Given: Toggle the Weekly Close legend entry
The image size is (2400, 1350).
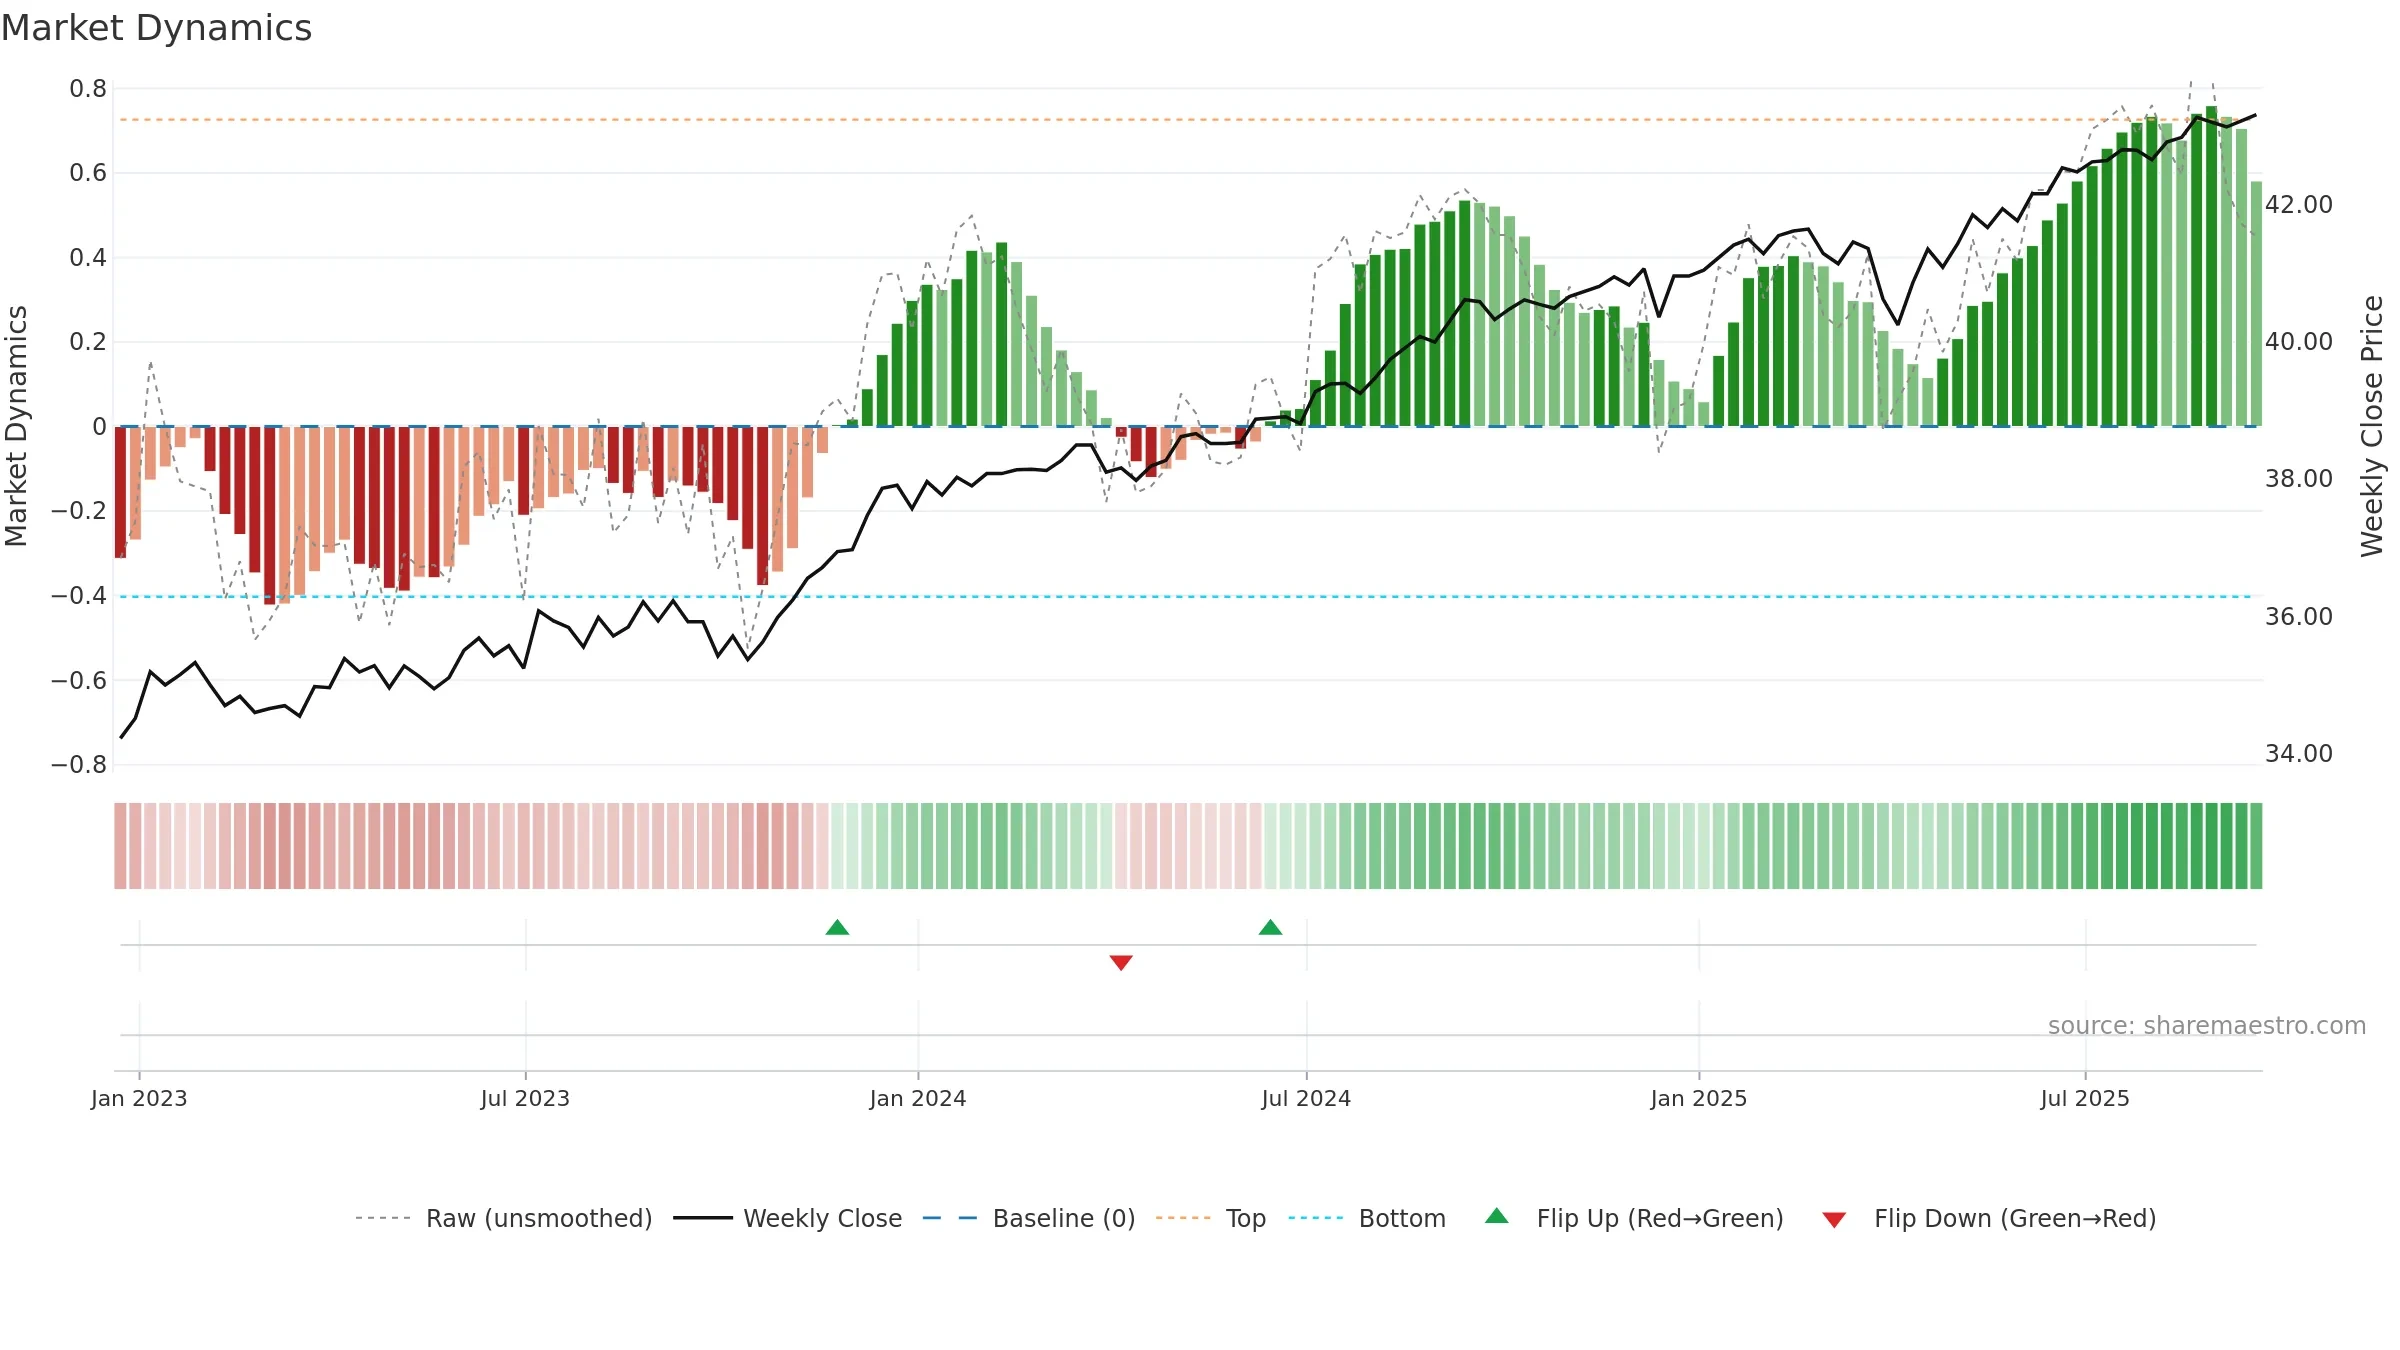Looking at the screenshot, I should tap(788, 1218).
